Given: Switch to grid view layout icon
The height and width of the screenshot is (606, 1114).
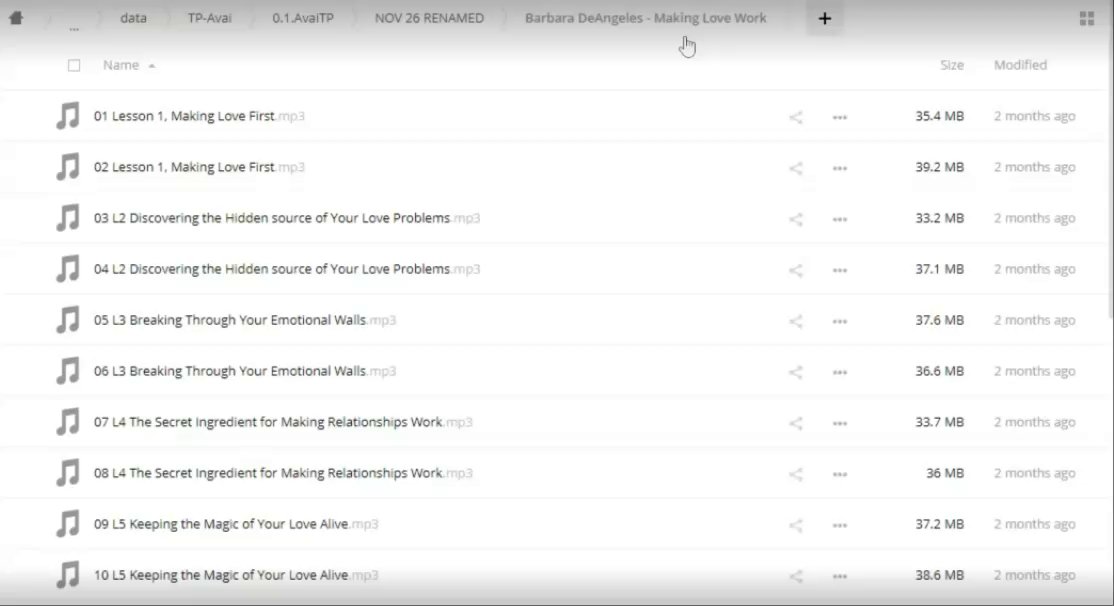Looking at the screenshot, I should coord(1087,18).
